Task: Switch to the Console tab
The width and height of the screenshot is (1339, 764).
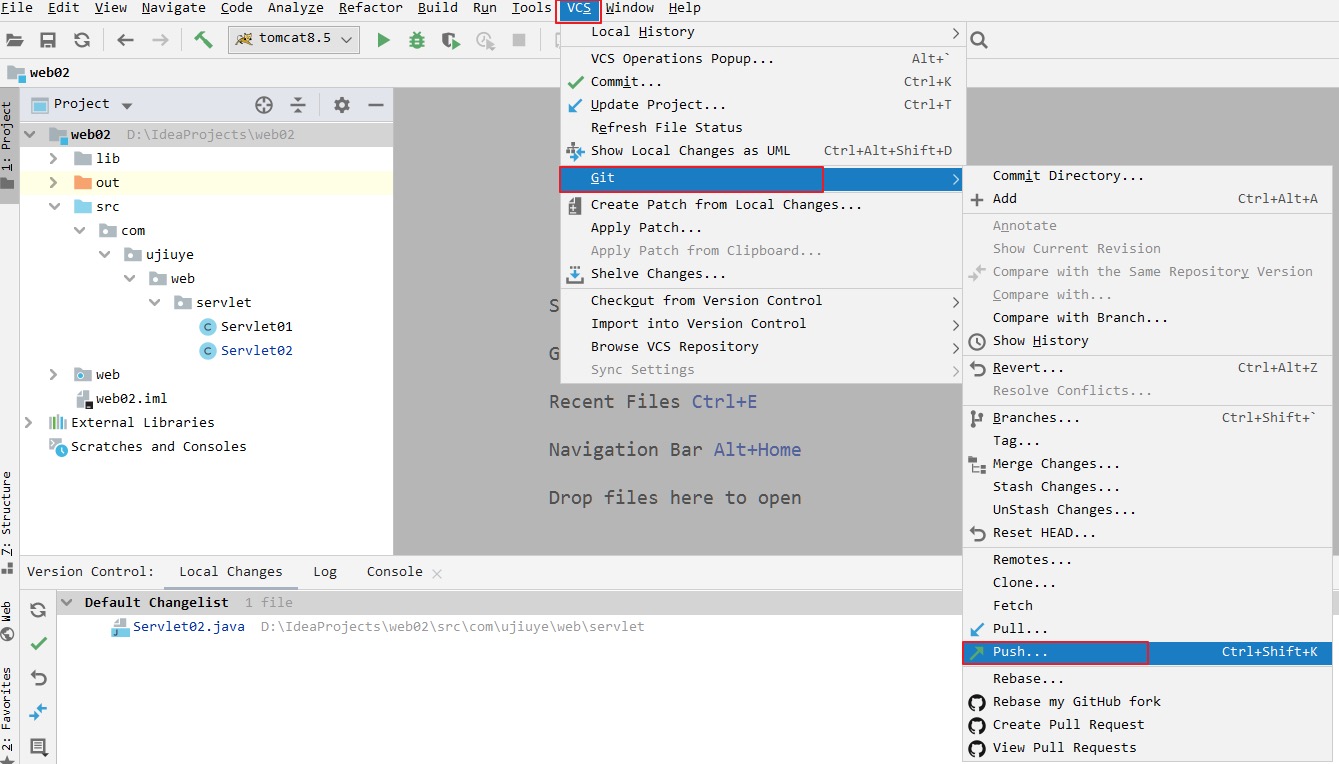Action: (394, 572)
